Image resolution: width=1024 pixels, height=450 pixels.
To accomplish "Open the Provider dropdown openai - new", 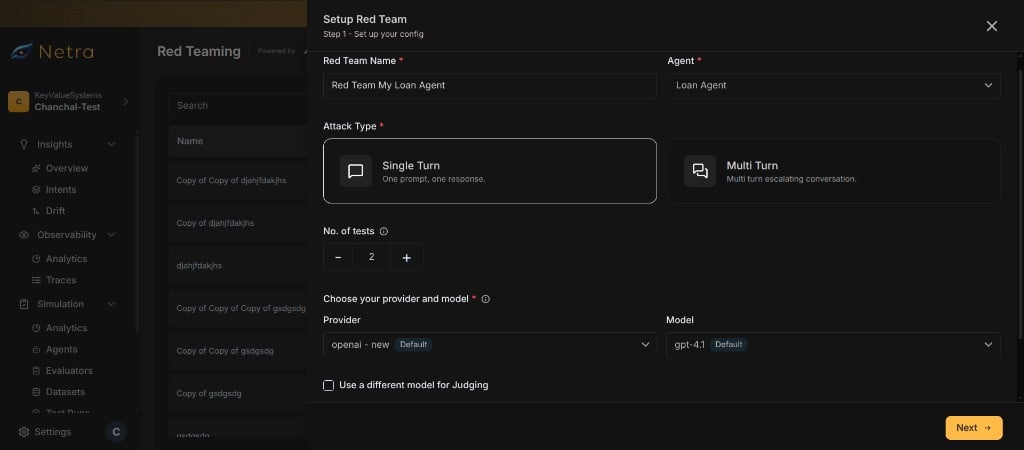I will click(490, 344).
